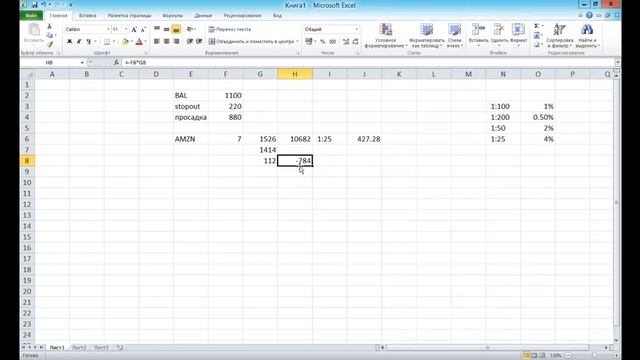Switch to the Данные tab
This screenshot has width=640, height=360.
pos(203,16)
